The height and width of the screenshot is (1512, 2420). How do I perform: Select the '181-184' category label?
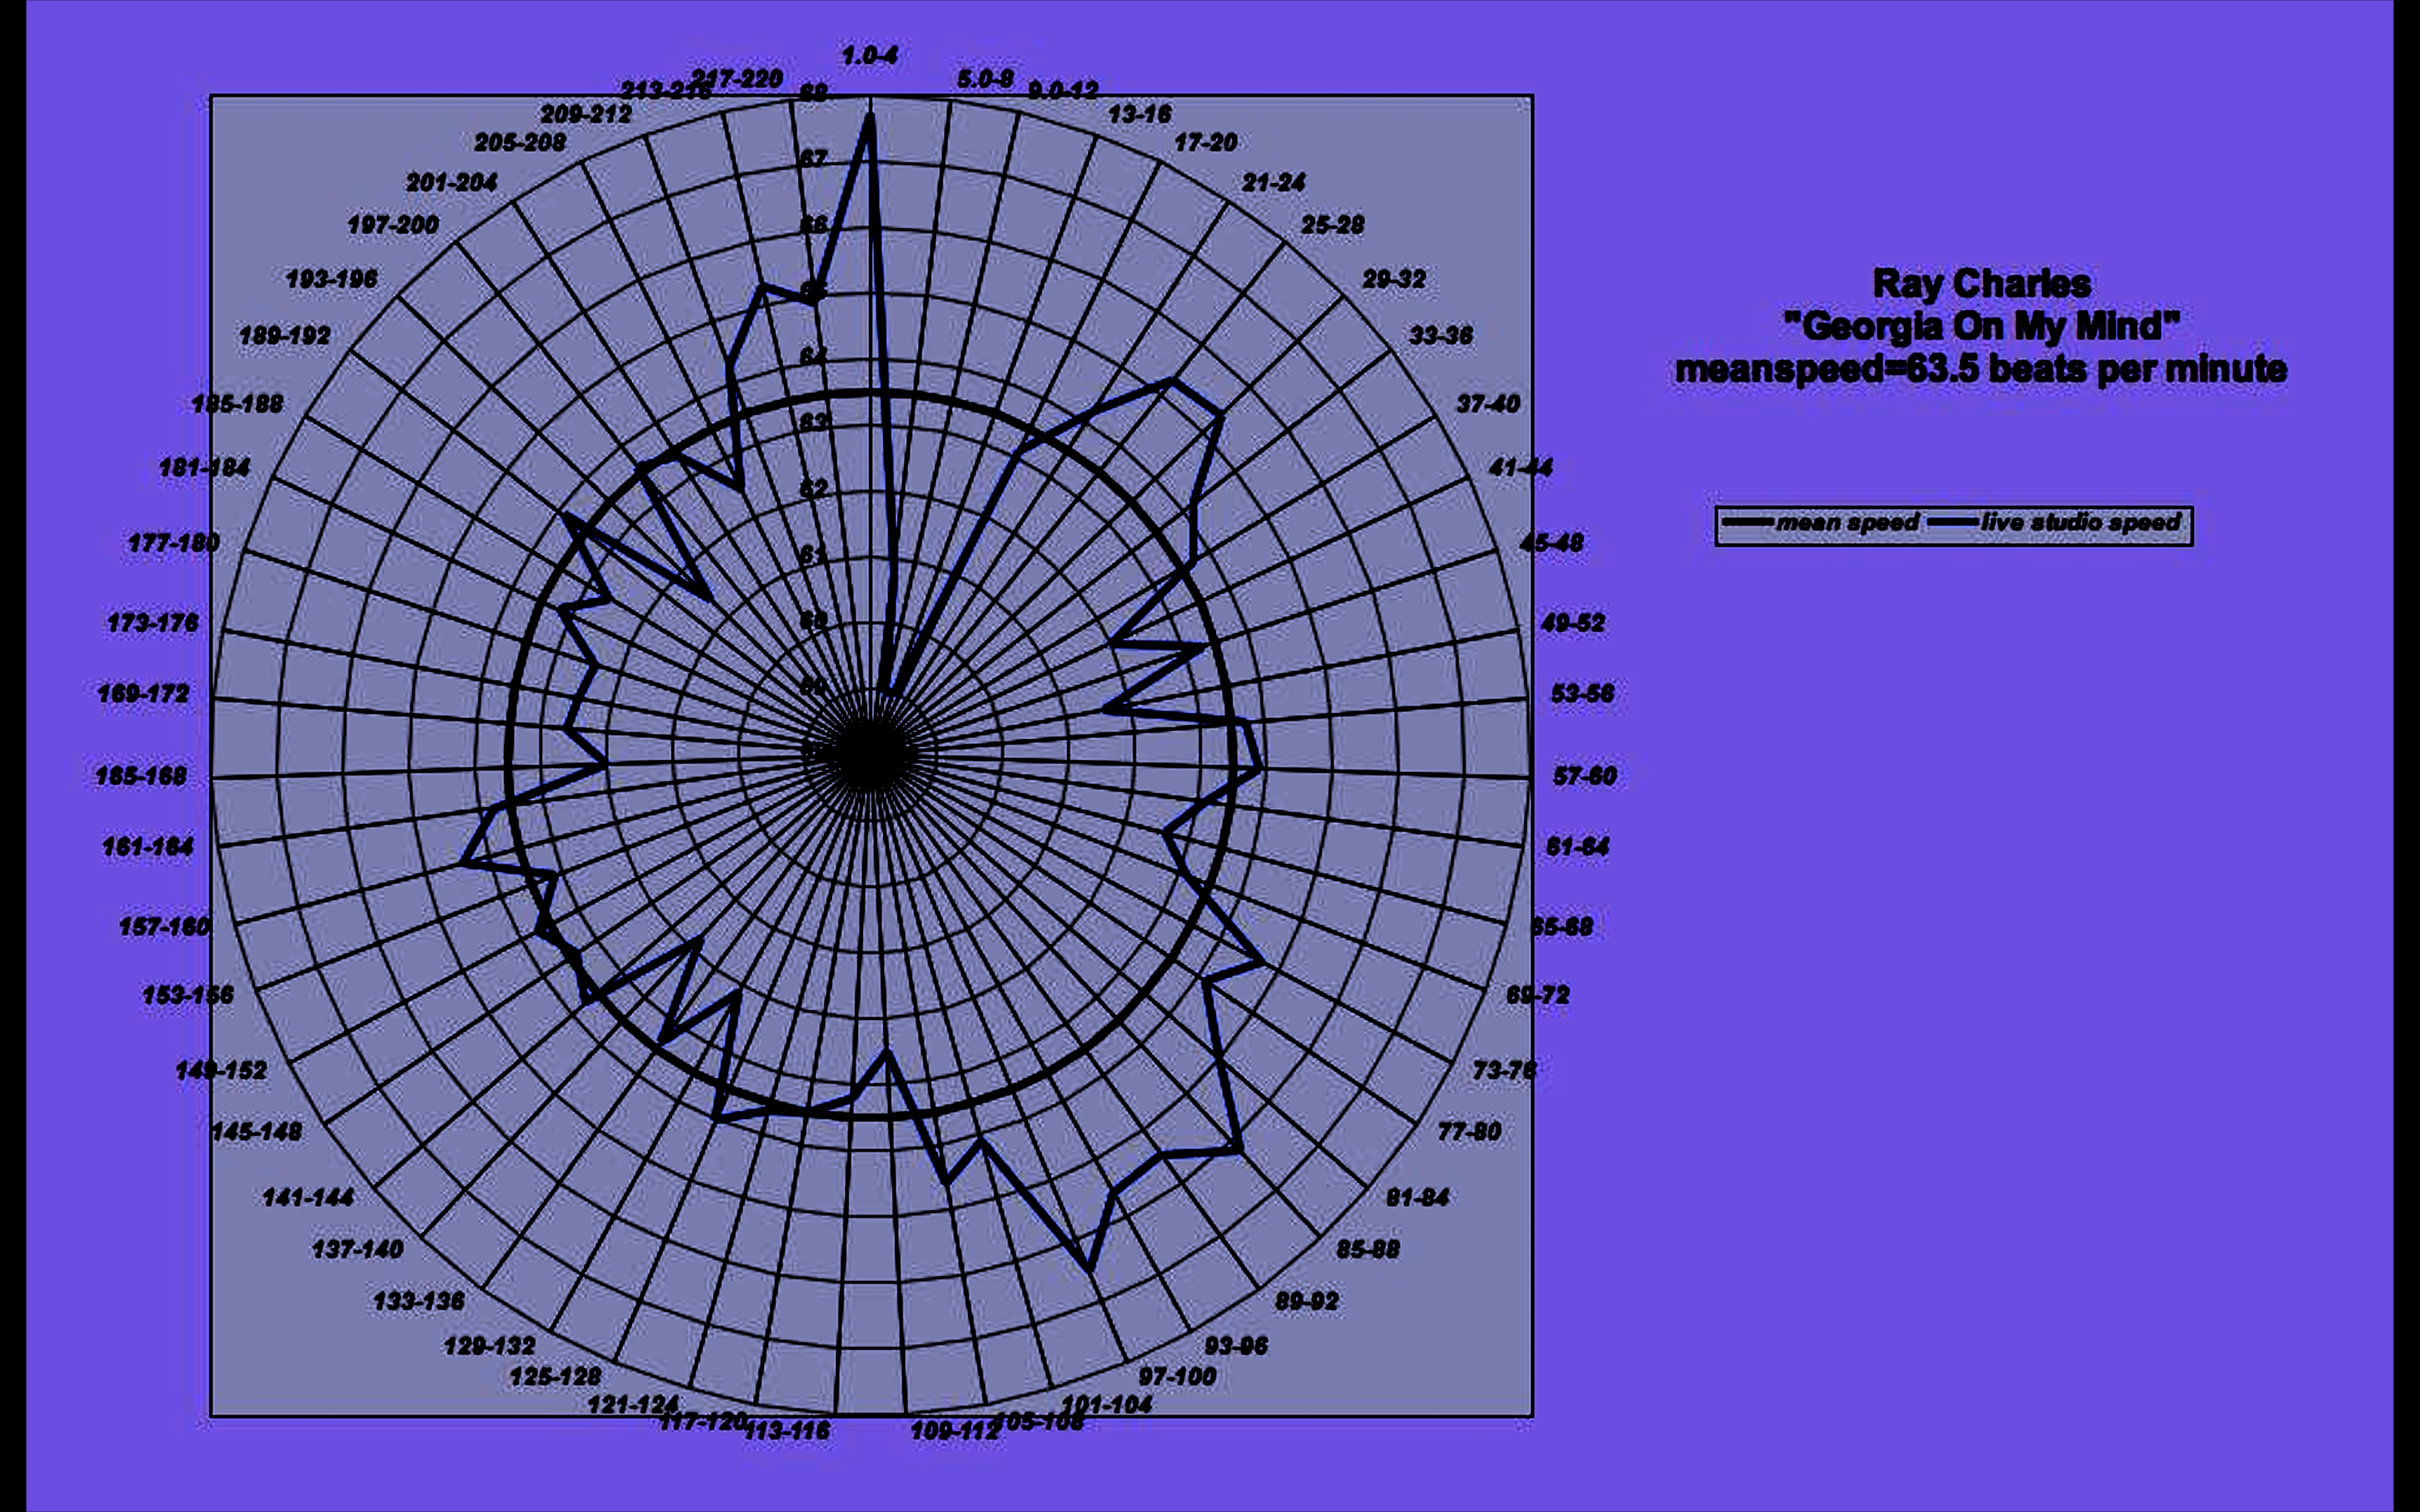204,467
